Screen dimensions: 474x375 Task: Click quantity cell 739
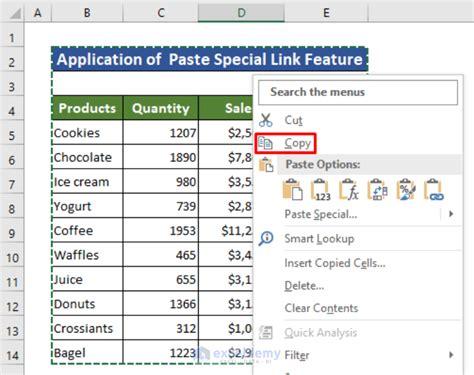pyautogui.click(x=161, y=206)
